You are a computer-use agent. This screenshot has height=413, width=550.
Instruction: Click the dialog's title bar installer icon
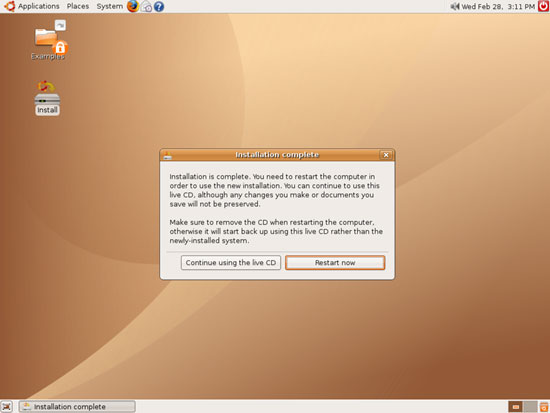tap(168, 155)
